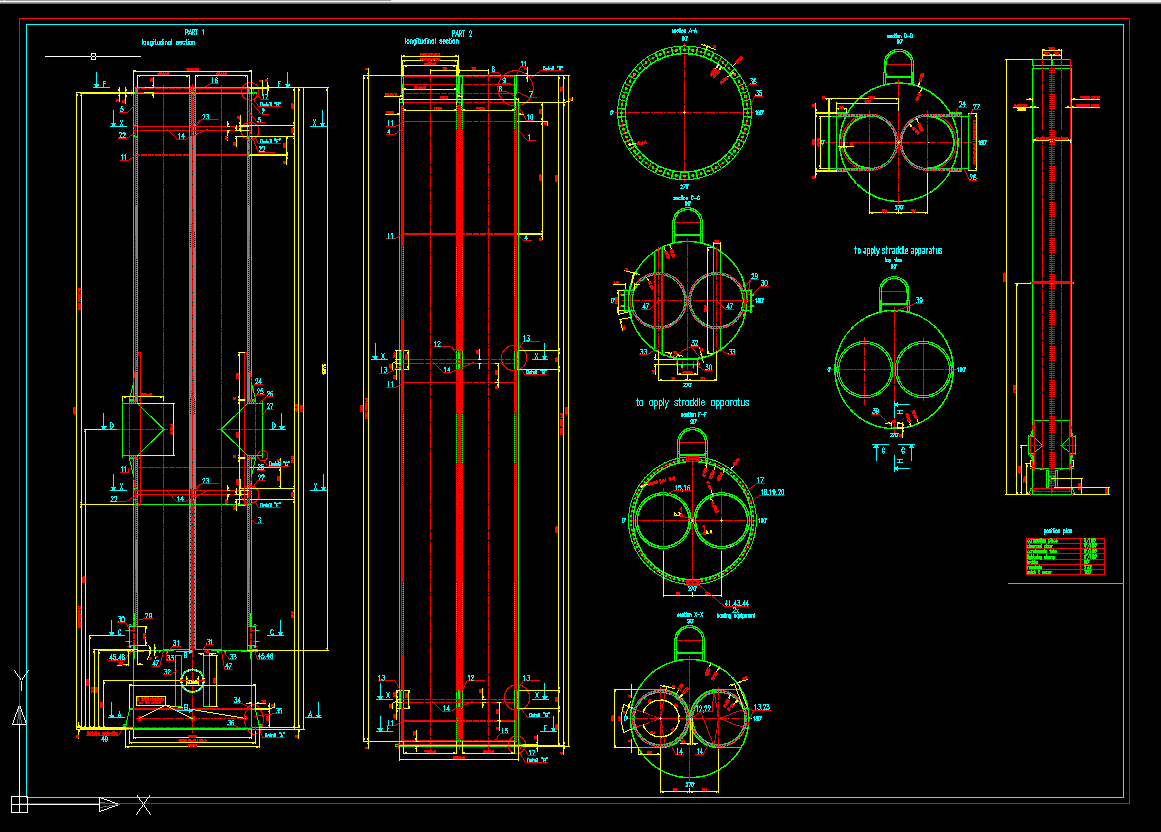The image size is (1161, 832).
Task: Click the red position plan table
Action: coord(1065,557)
